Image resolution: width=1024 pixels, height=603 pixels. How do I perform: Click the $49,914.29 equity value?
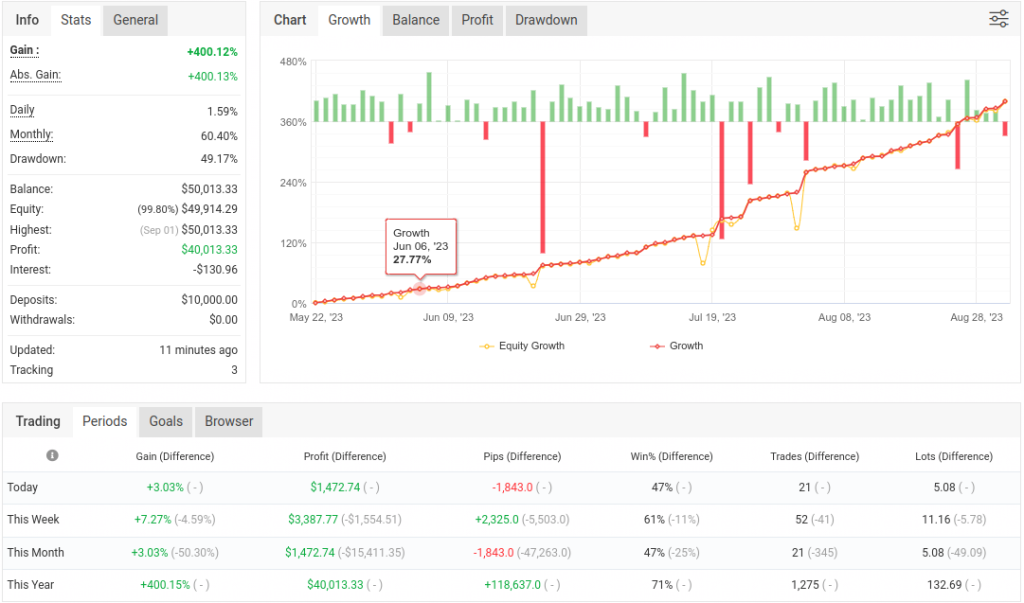209,209
